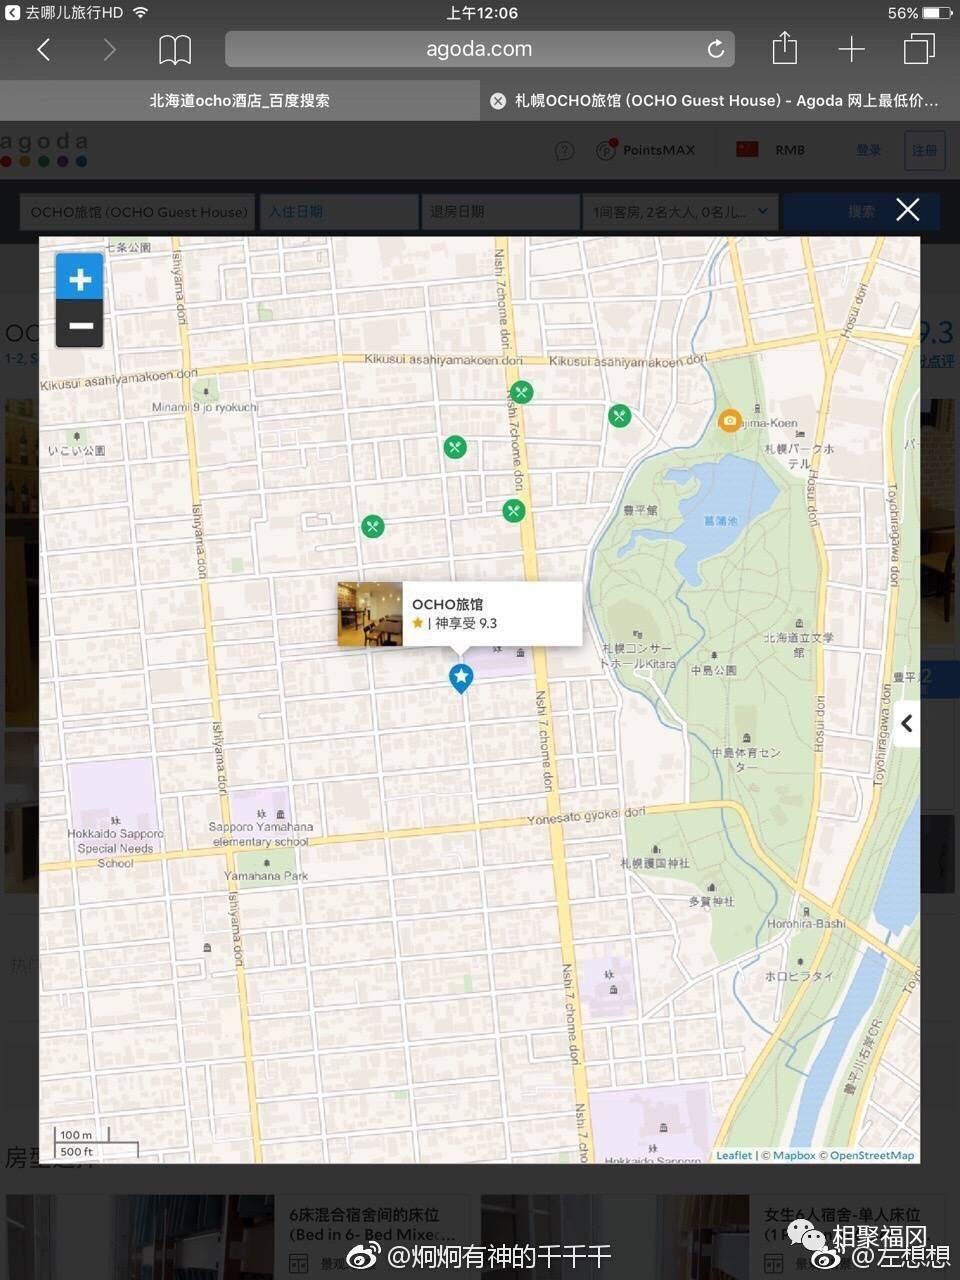Screen dimensions: 960x1280
Task: Click 搜索 search button
Action: (x=860, y=212)
